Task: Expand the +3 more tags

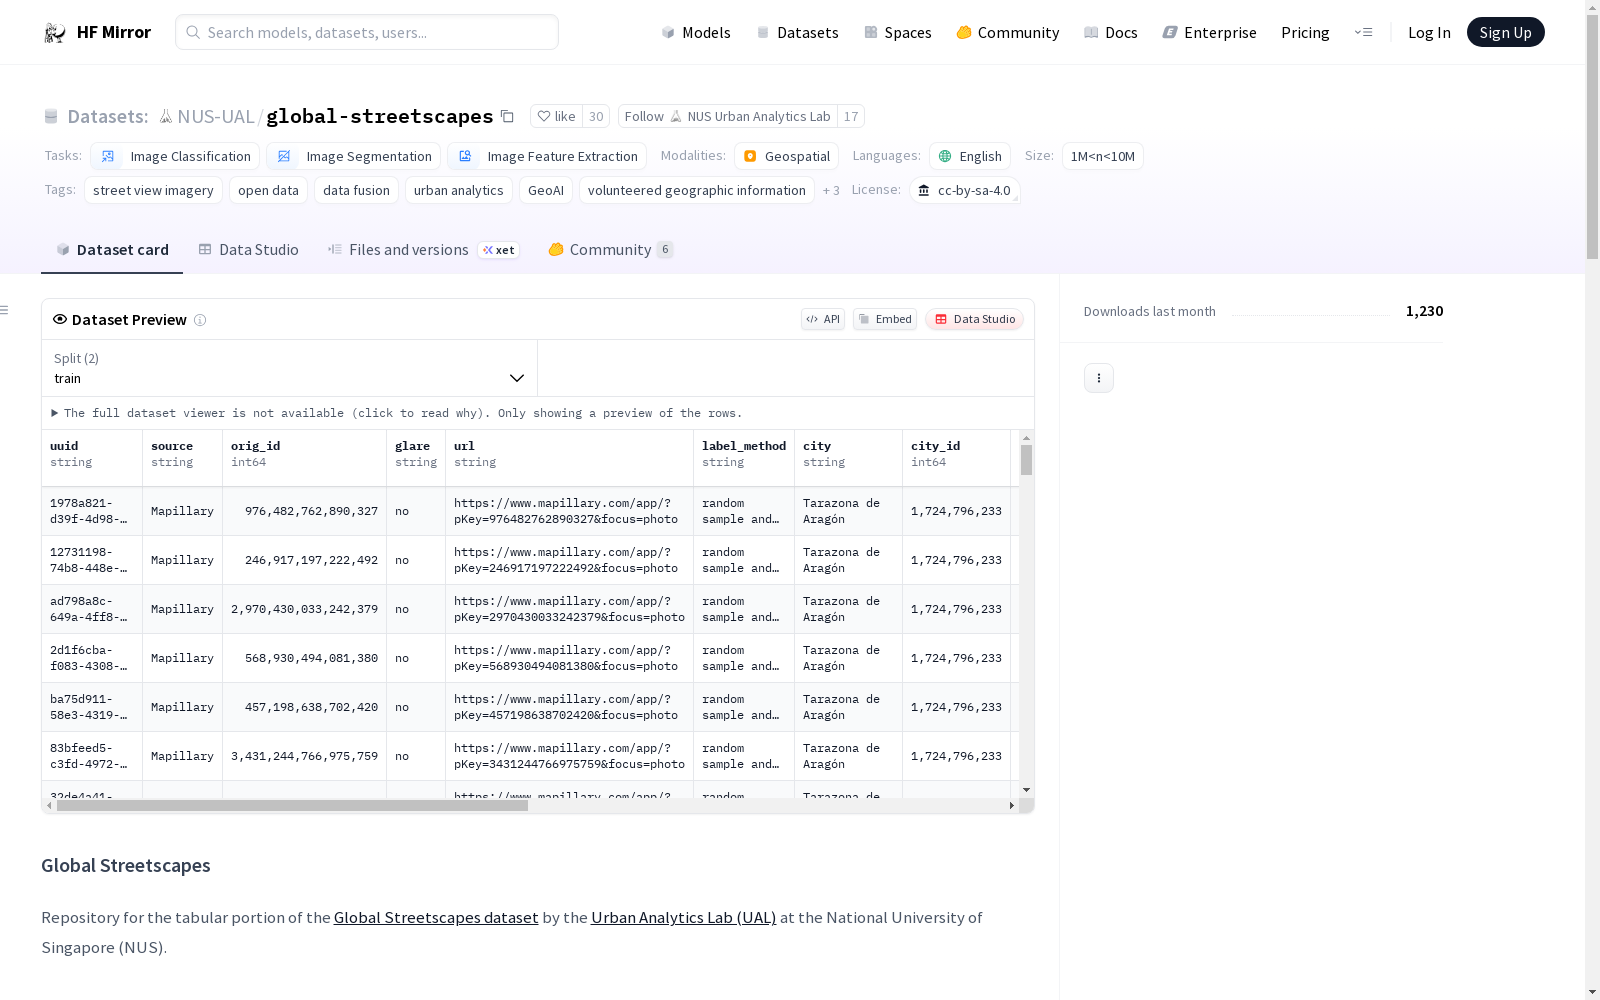Action: coord(831,190)
